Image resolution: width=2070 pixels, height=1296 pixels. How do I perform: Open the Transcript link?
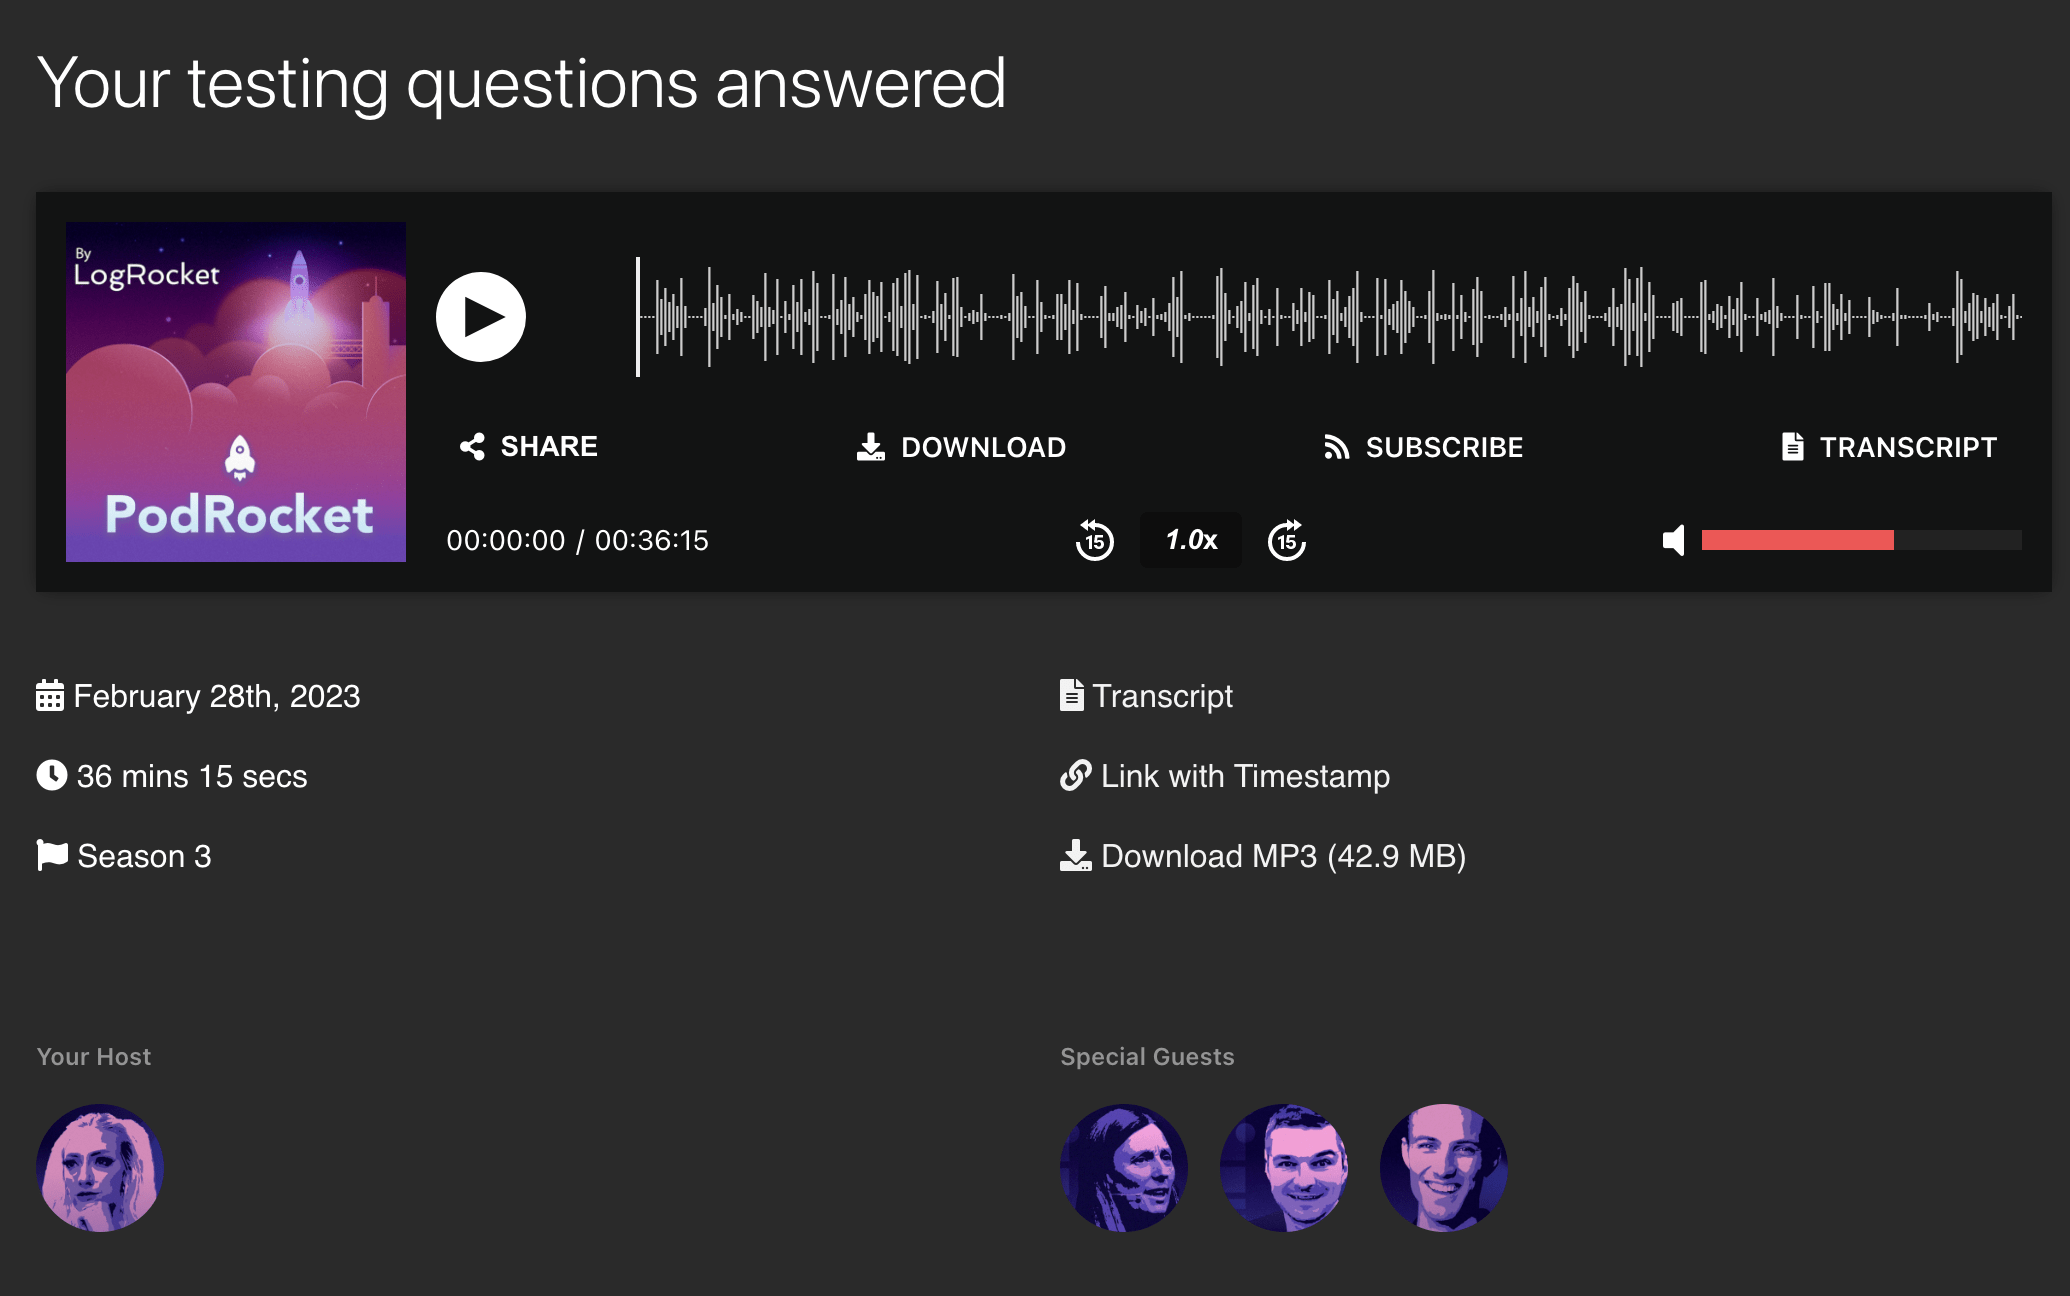[x=1164, y=694]
